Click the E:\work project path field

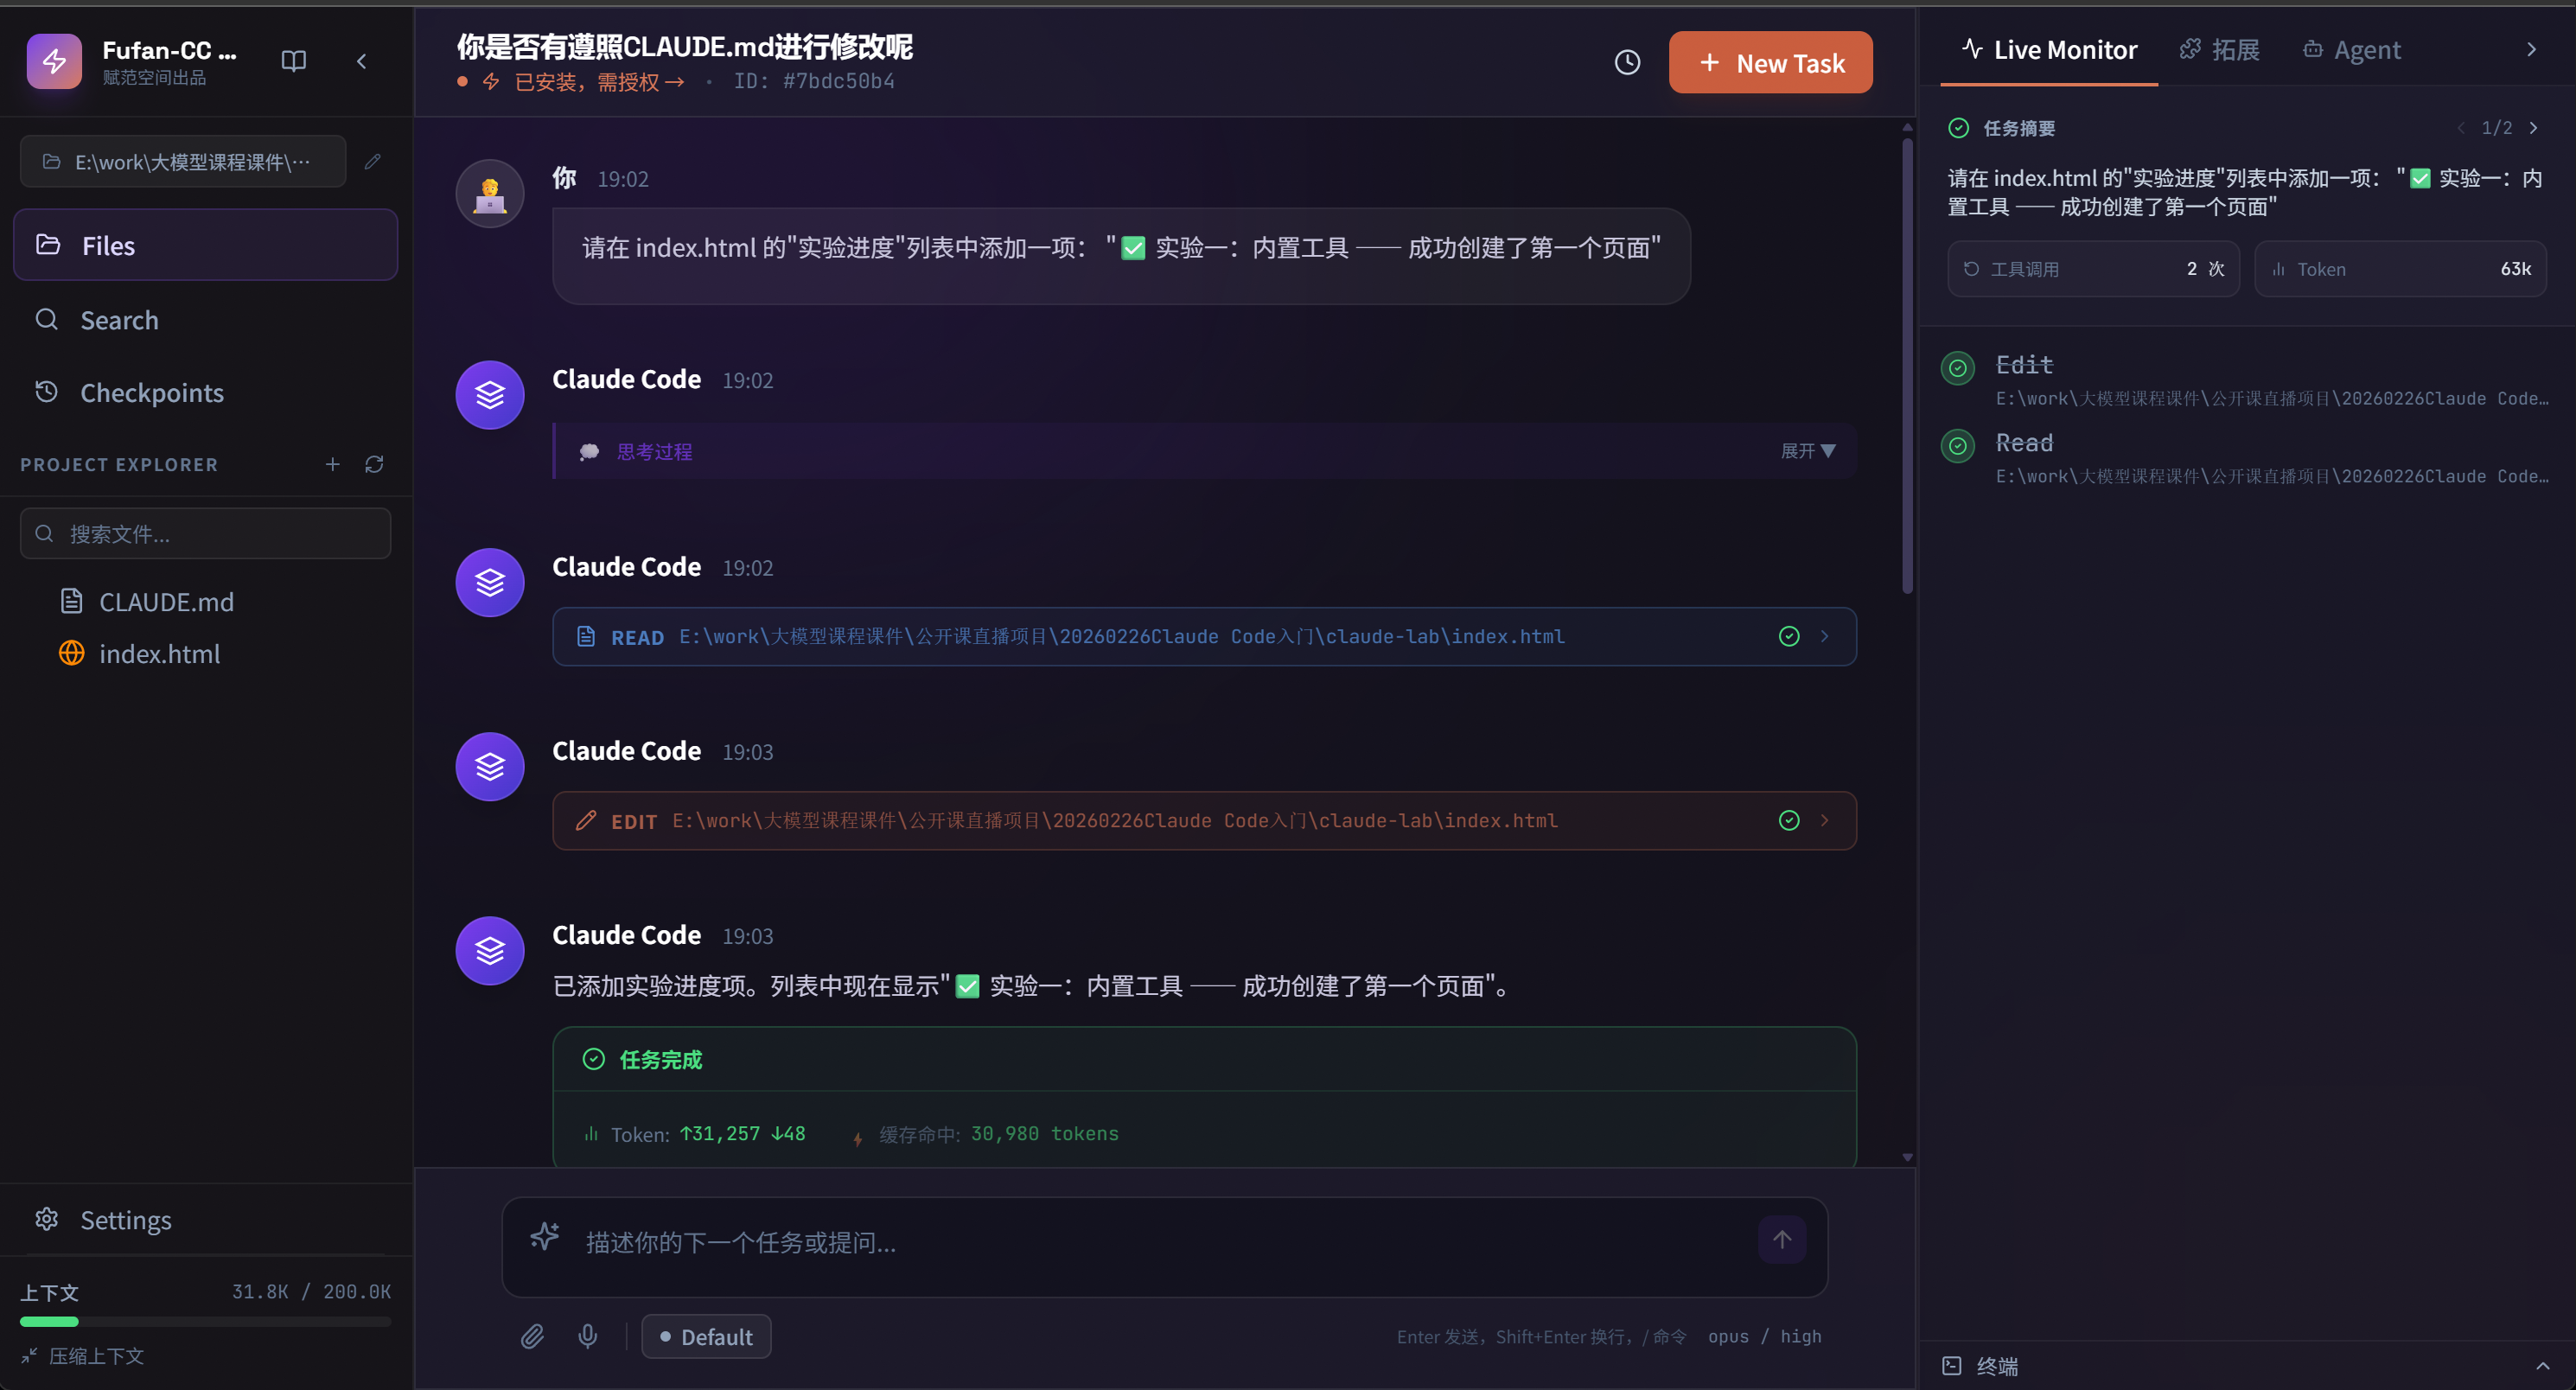183,161
